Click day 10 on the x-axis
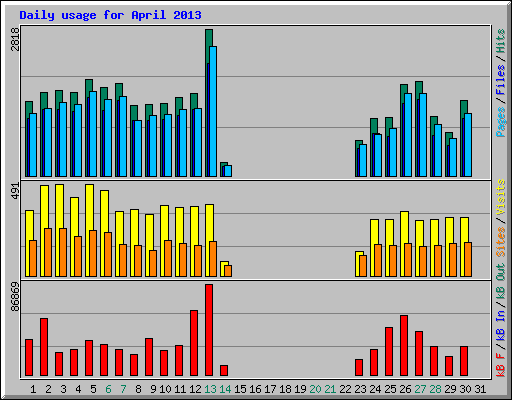 [165, 389]
